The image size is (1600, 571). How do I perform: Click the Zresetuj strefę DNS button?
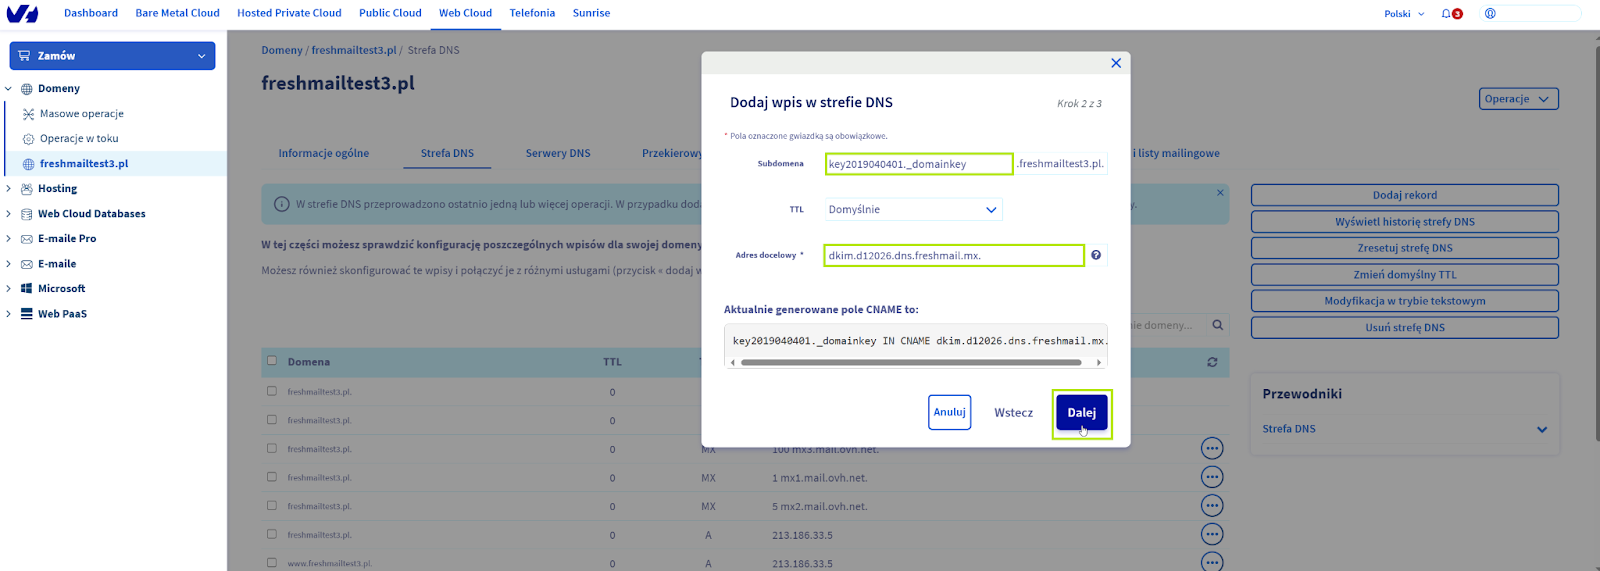coord(1404,248)
